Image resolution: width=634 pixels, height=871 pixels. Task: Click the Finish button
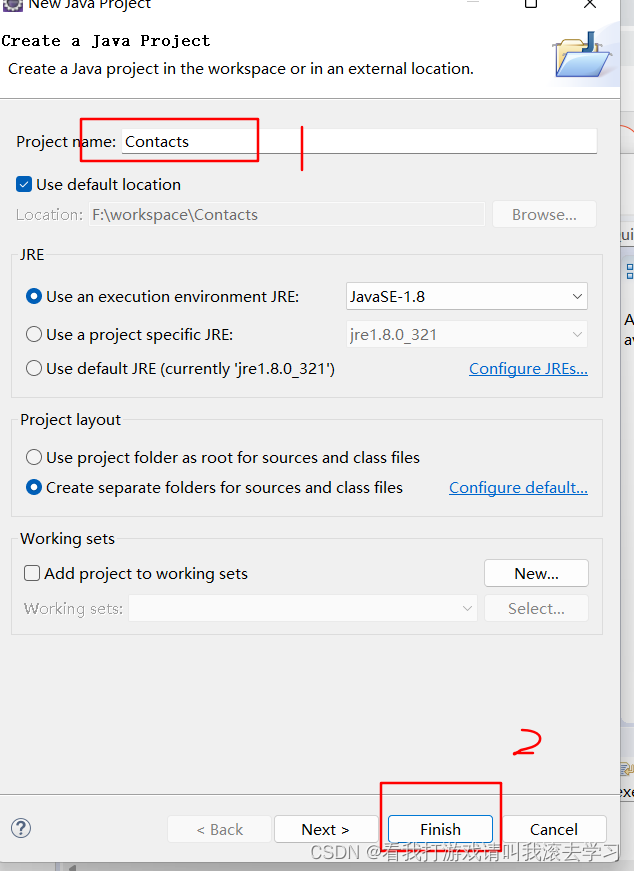coord(439,828)
